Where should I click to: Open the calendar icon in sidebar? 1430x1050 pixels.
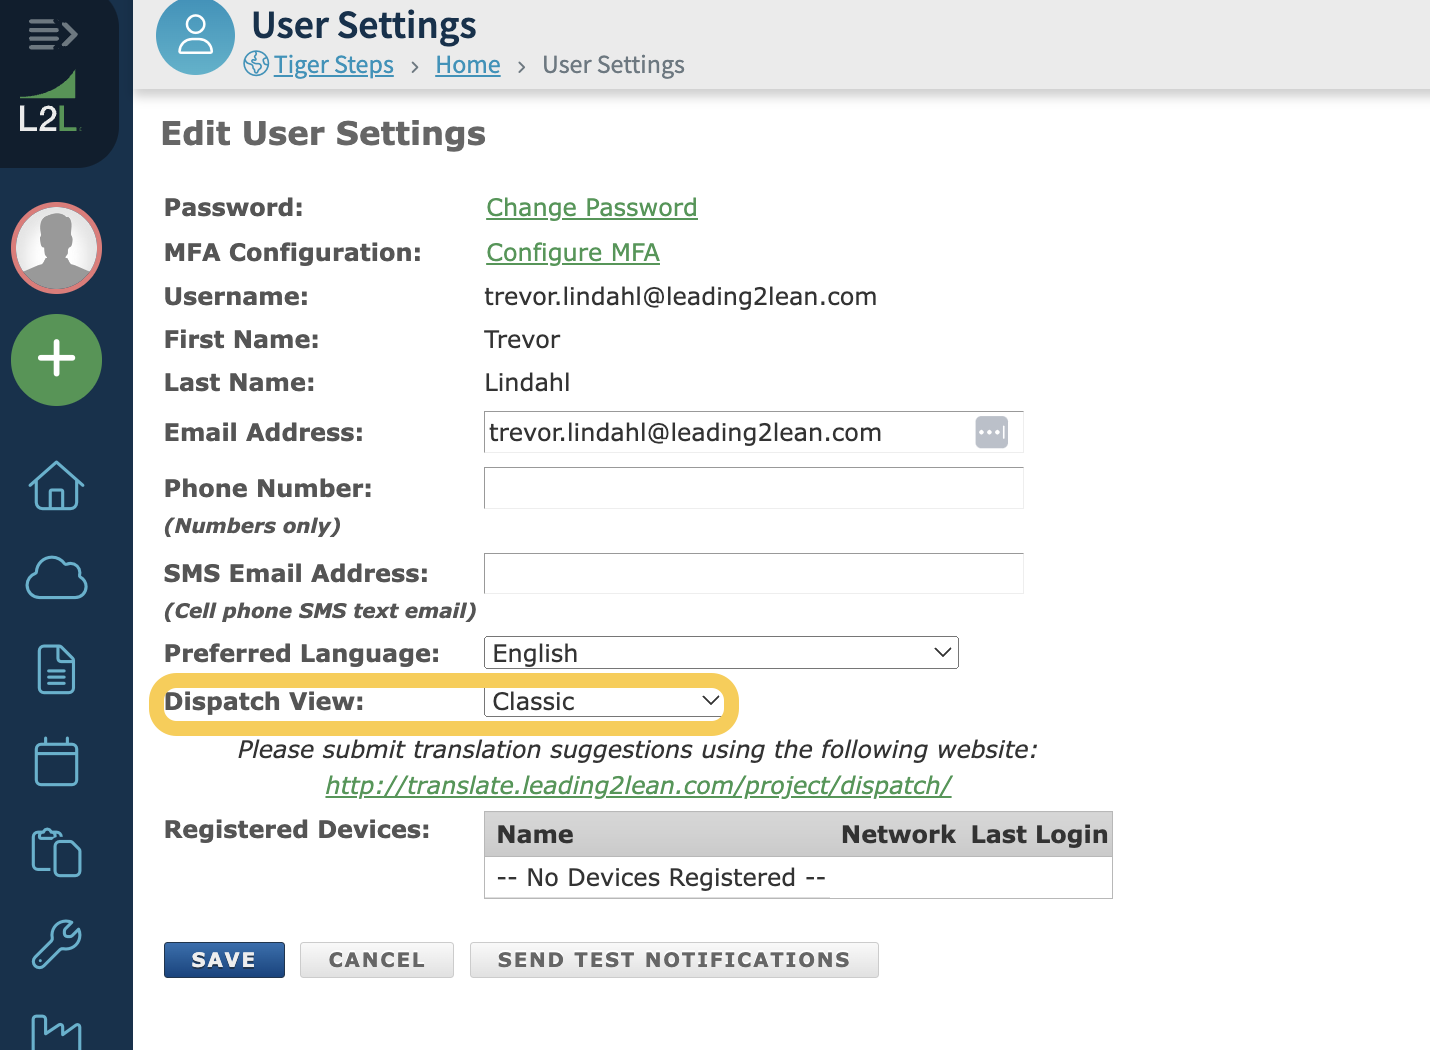tap(56, 762)
